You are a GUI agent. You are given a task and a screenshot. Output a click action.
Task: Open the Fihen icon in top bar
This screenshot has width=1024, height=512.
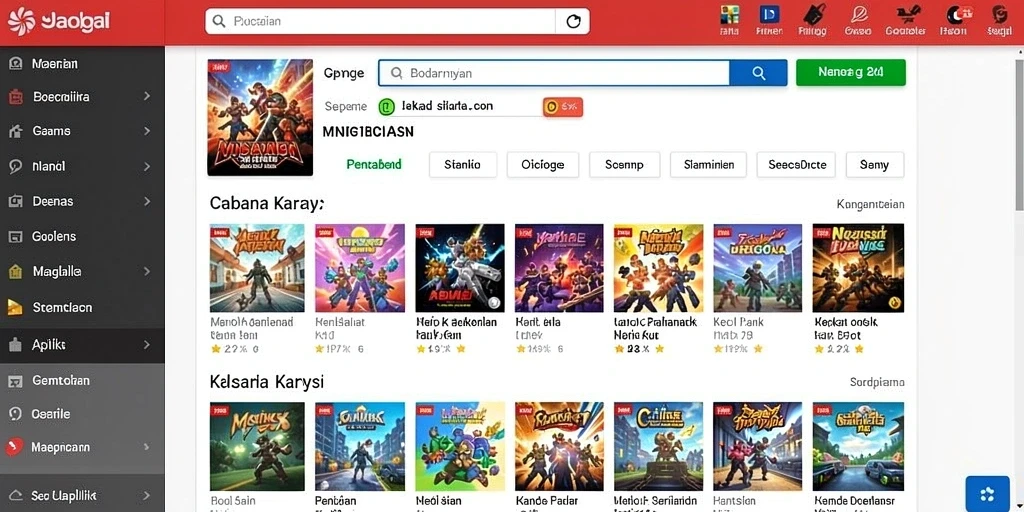click(x=769, y=21)
